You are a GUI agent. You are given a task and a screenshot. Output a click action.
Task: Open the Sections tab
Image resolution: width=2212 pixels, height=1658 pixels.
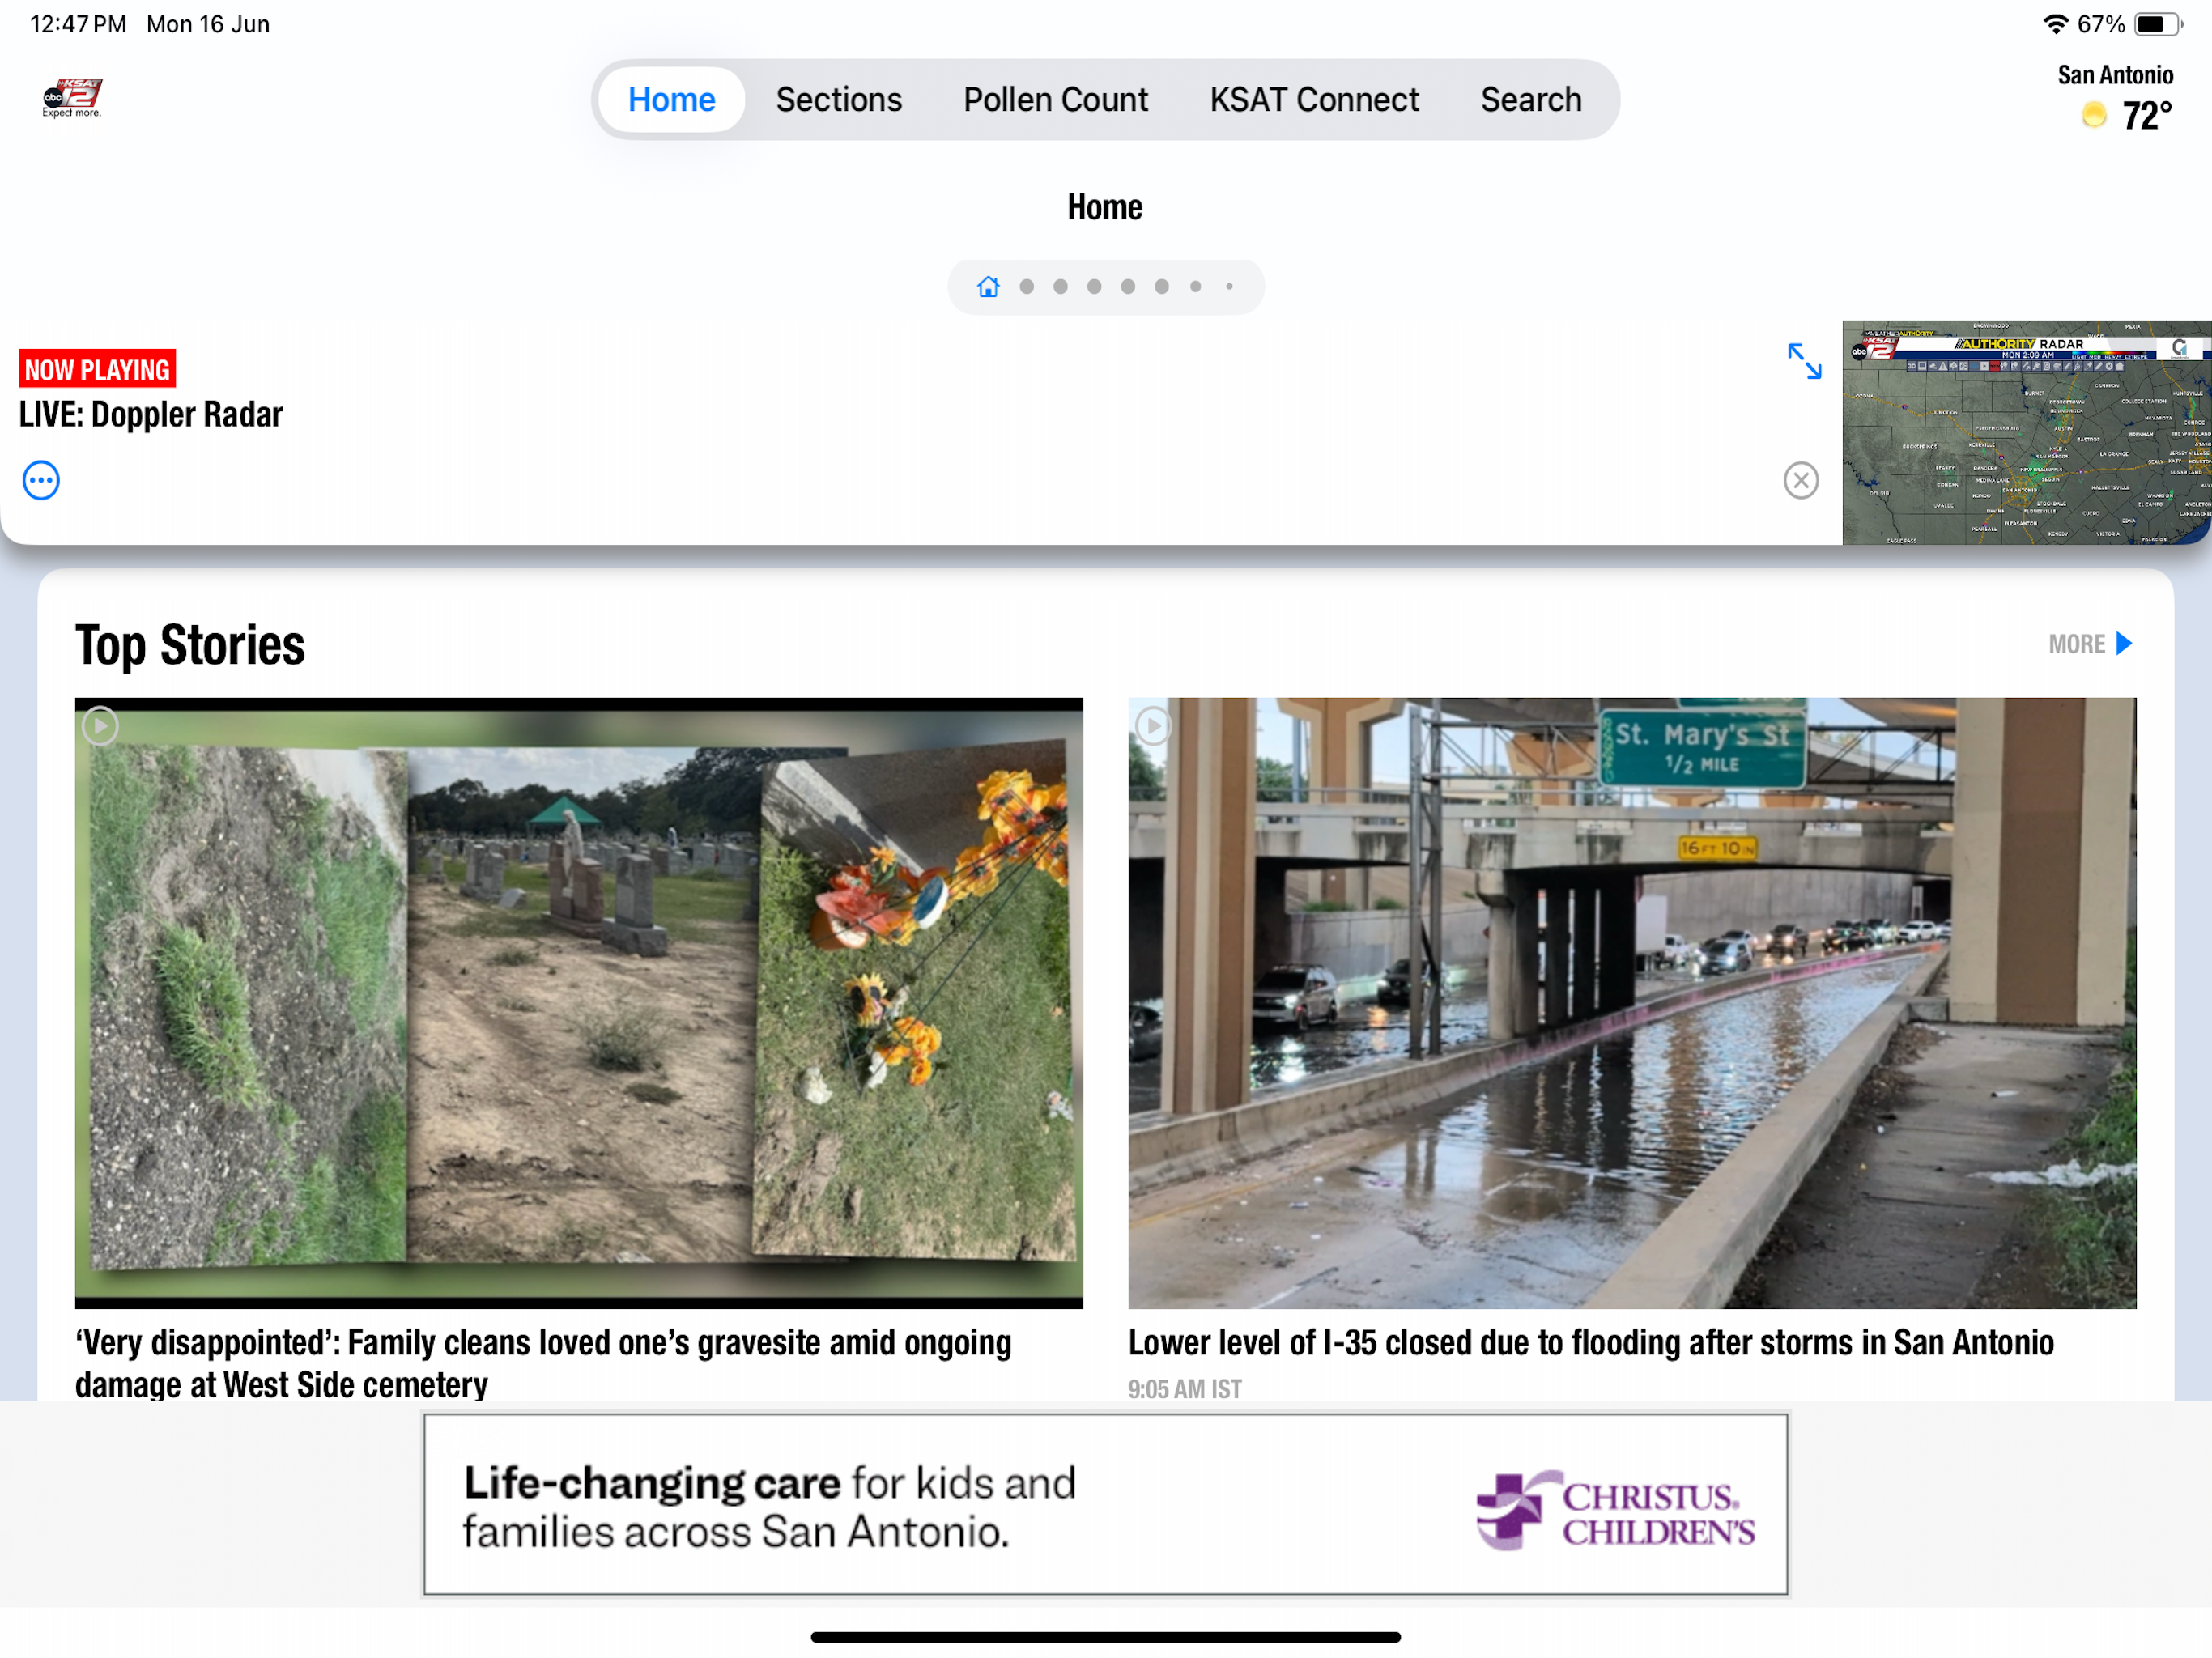838,100
